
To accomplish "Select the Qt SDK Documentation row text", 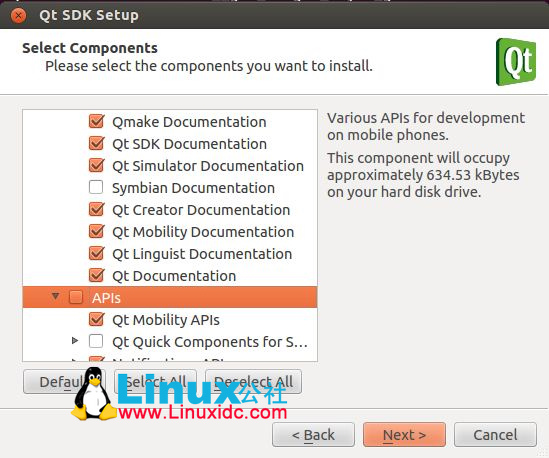I will 189,144.
